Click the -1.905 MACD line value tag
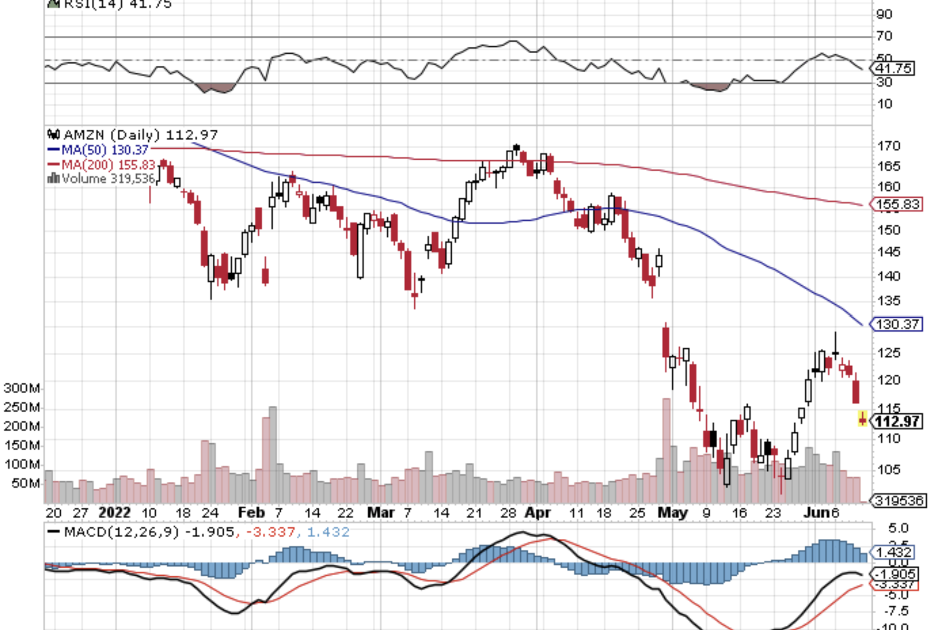 point(894,574)
